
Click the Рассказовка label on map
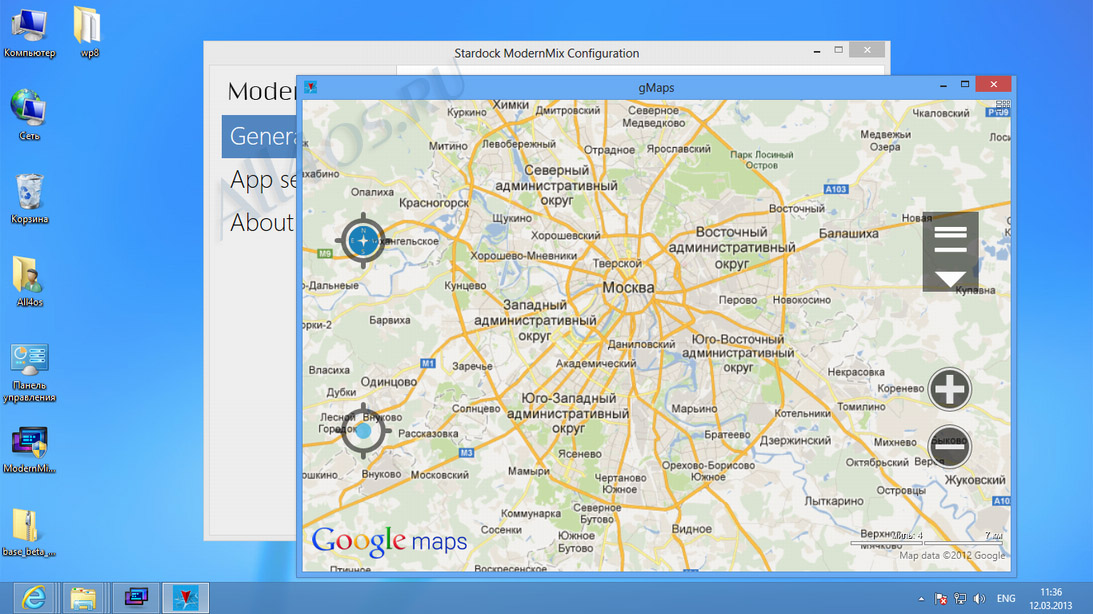point(428,433)
